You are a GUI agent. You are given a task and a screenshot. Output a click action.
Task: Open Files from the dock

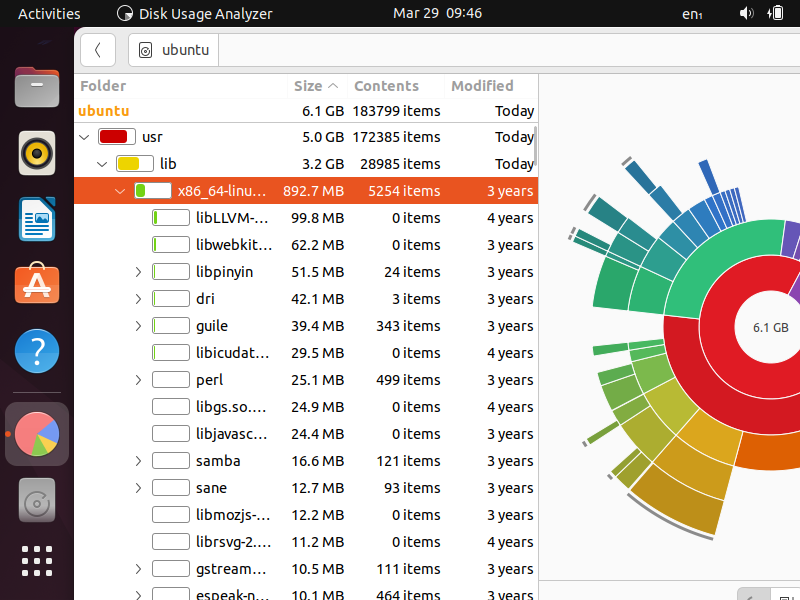[37, 87]
